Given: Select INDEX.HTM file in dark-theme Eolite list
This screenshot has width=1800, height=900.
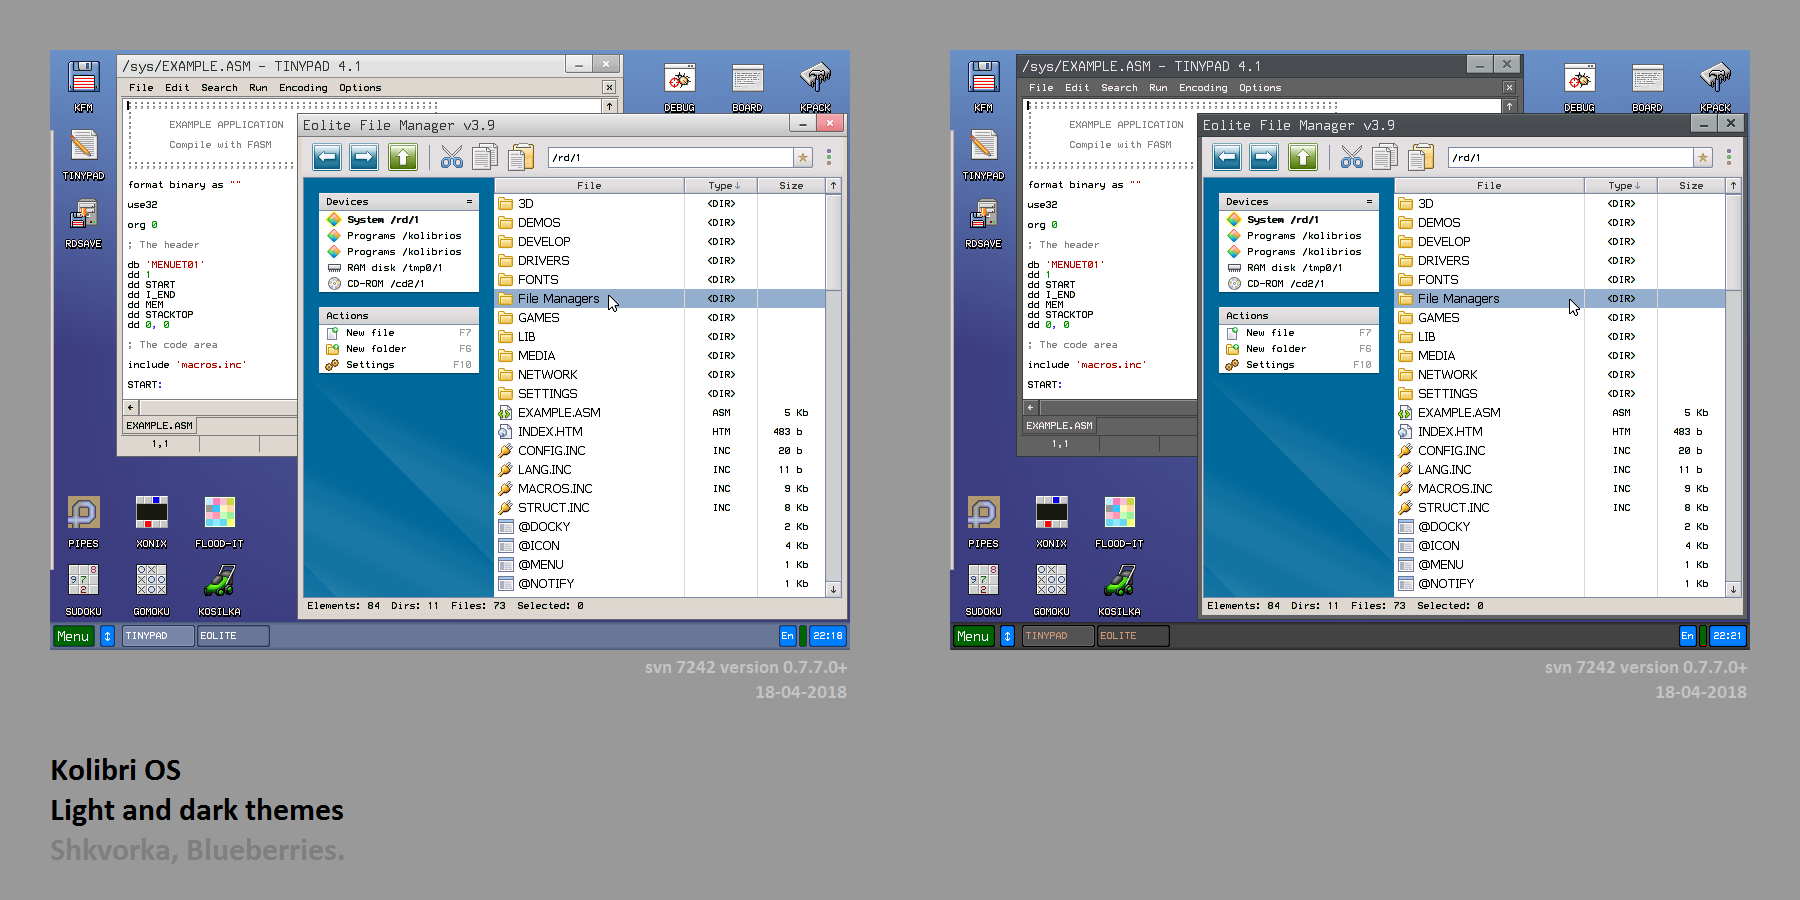Looking at the screenshot, I should pos(1560,432).
